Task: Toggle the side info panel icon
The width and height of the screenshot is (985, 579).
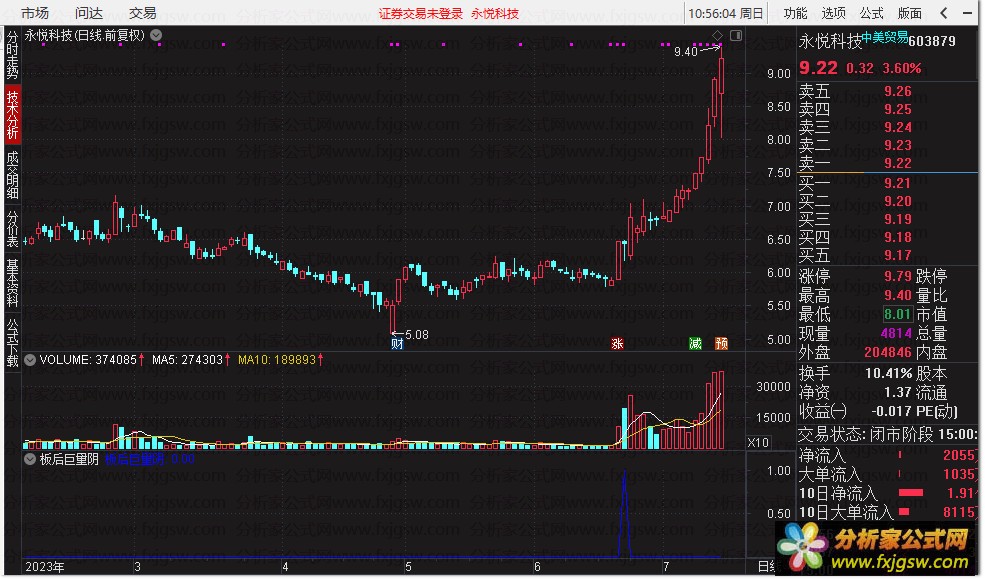Action: (x=736, y=36)
